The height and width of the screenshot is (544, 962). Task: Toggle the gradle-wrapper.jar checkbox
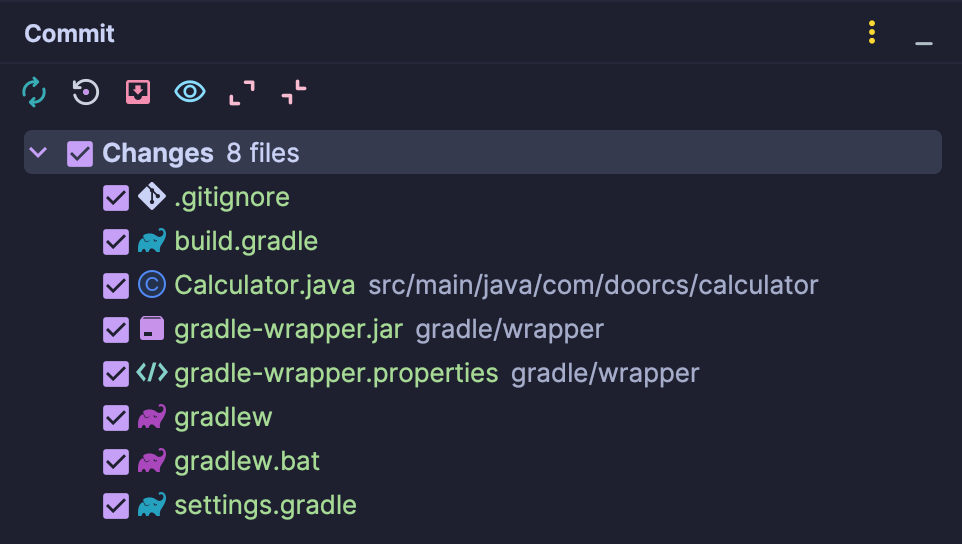116,329
